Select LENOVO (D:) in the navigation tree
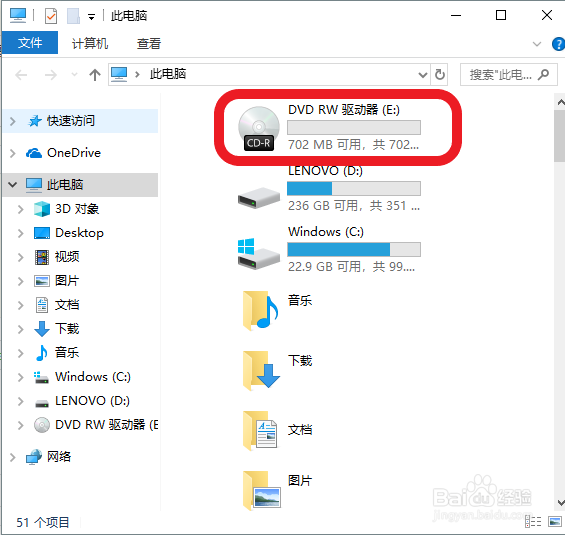This screenshot has width=565, height=535. [x=92, y=401]
